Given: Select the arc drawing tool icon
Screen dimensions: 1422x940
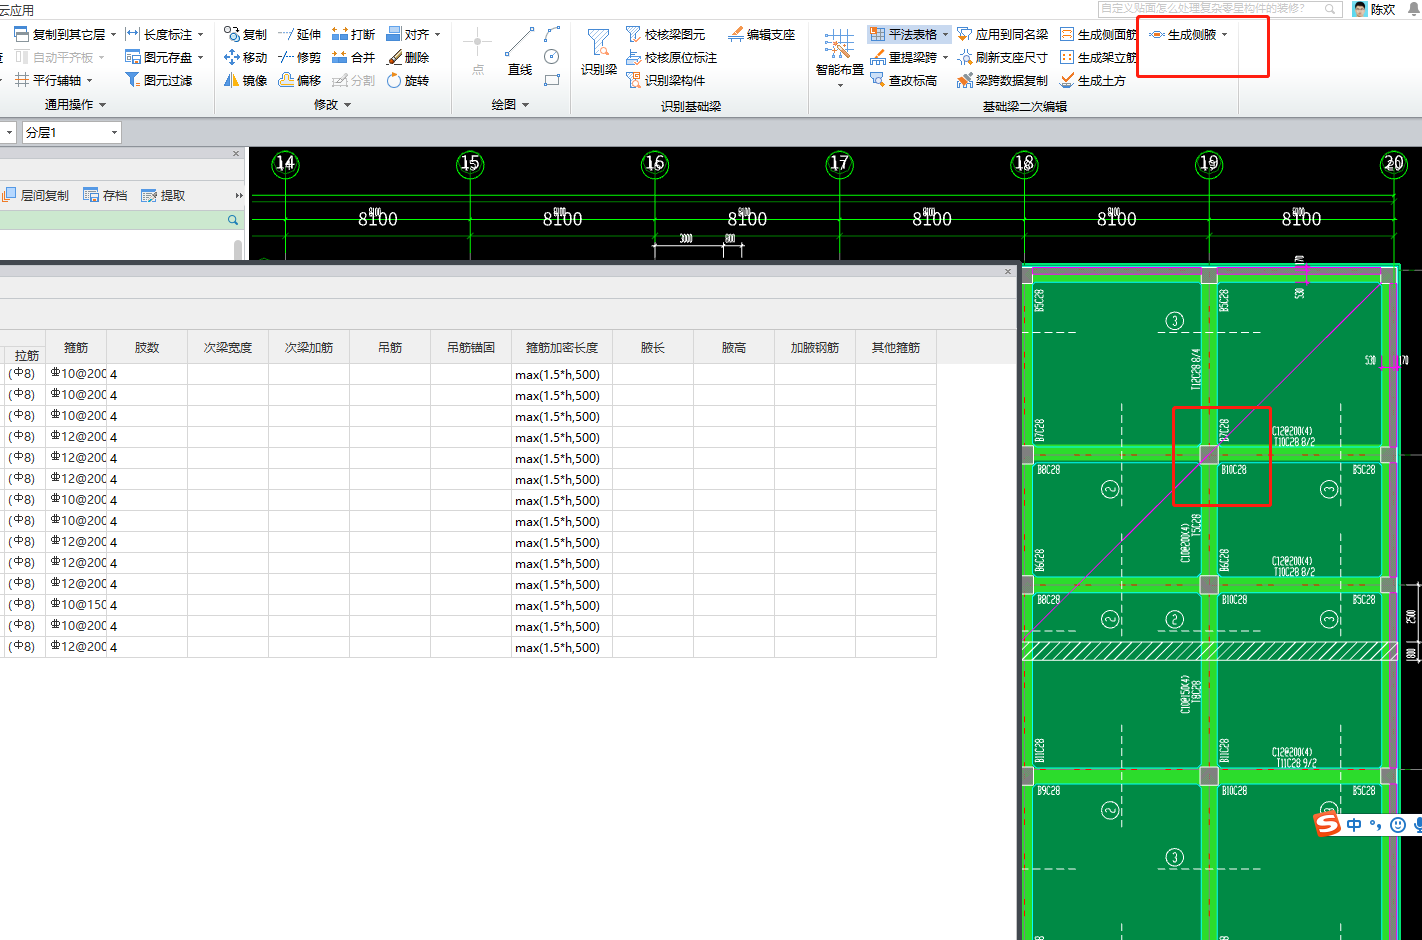Looking at the screenshot, I should [x=552, y=34].
